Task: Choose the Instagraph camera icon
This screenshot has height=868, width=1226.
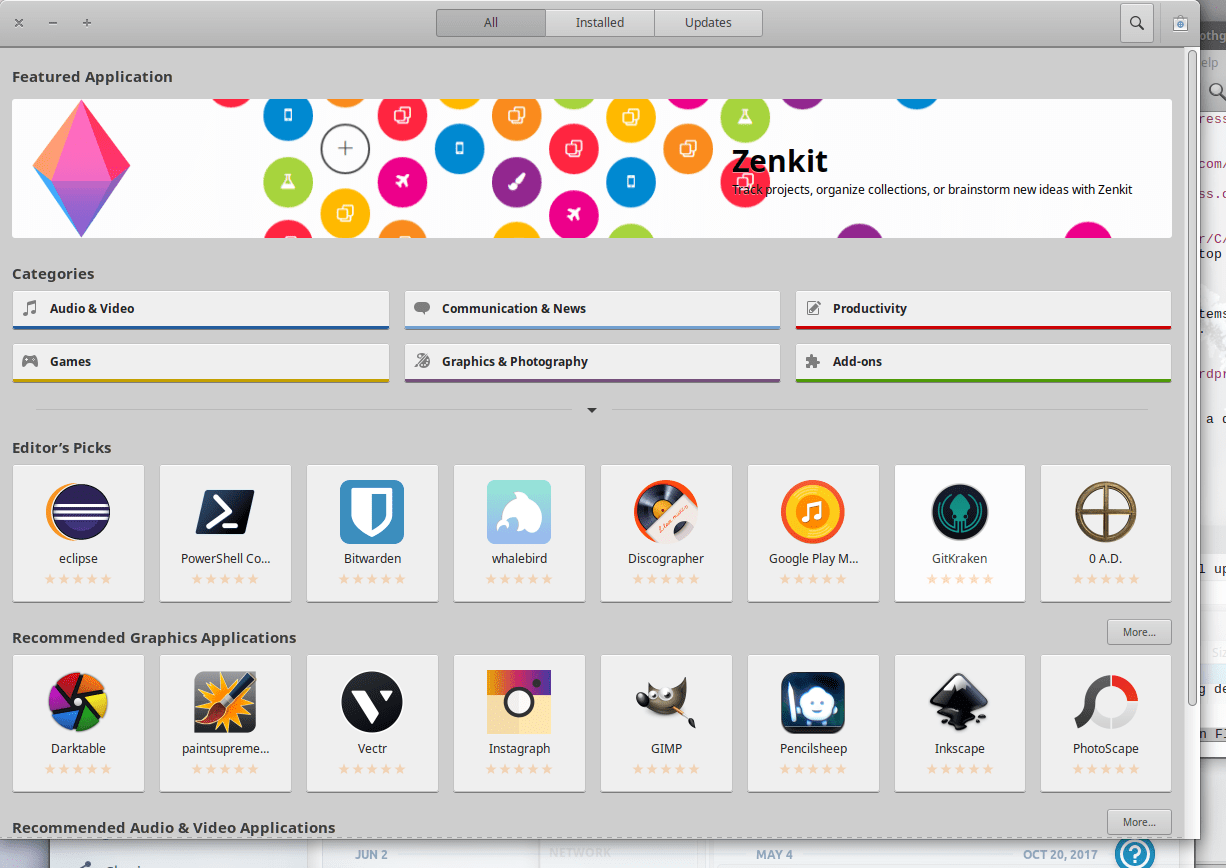Action: [x=519, y=702]
